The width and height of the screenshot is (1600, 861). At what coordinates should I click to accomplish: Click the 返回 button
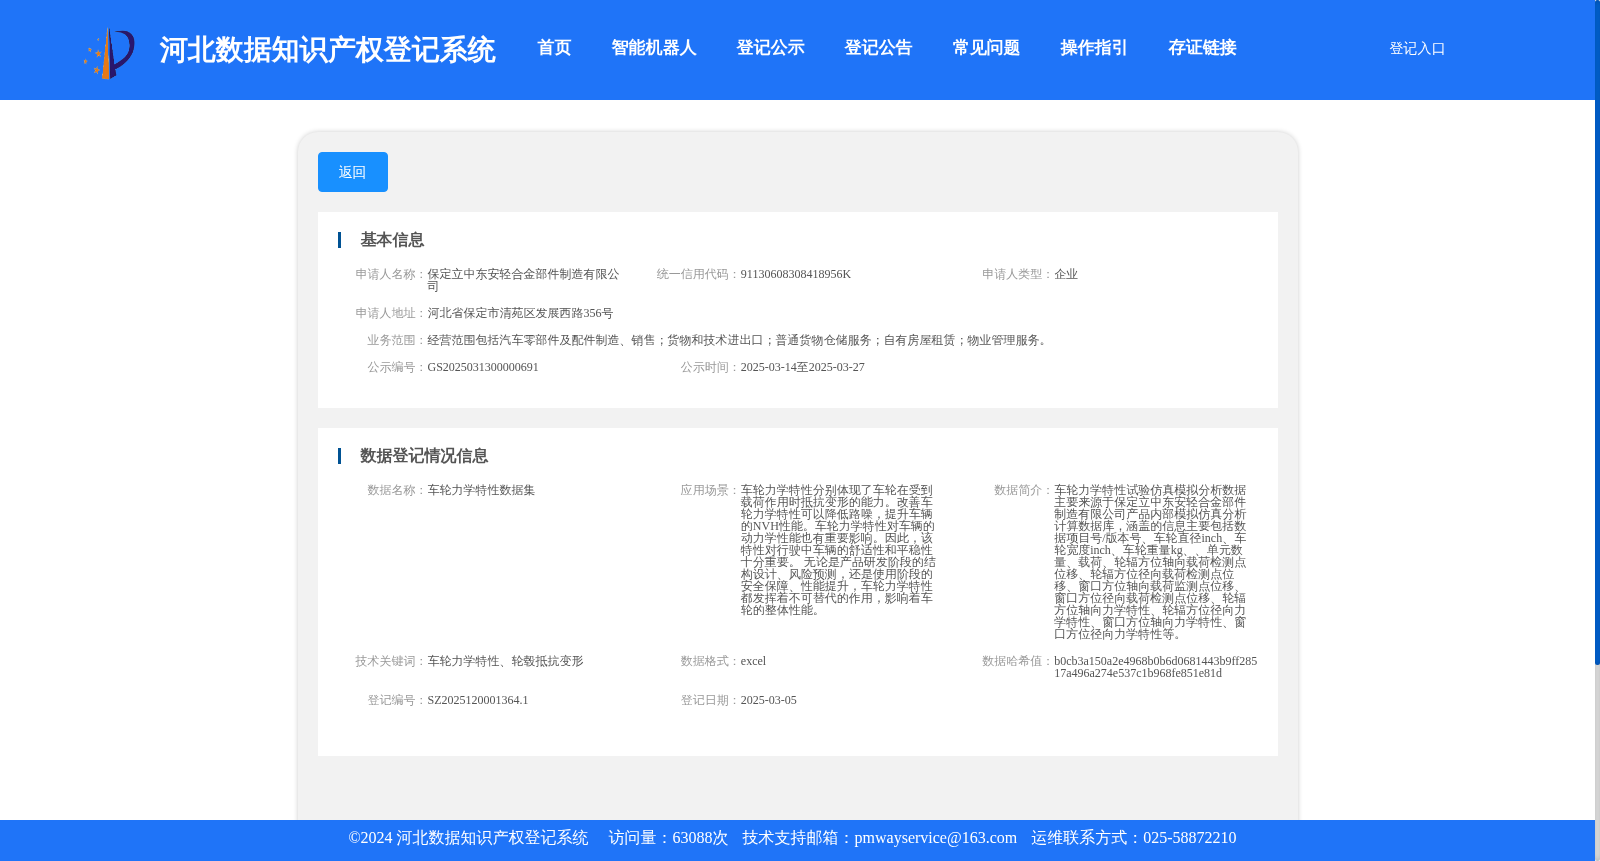pyautogui.click(x=353, y=172)
